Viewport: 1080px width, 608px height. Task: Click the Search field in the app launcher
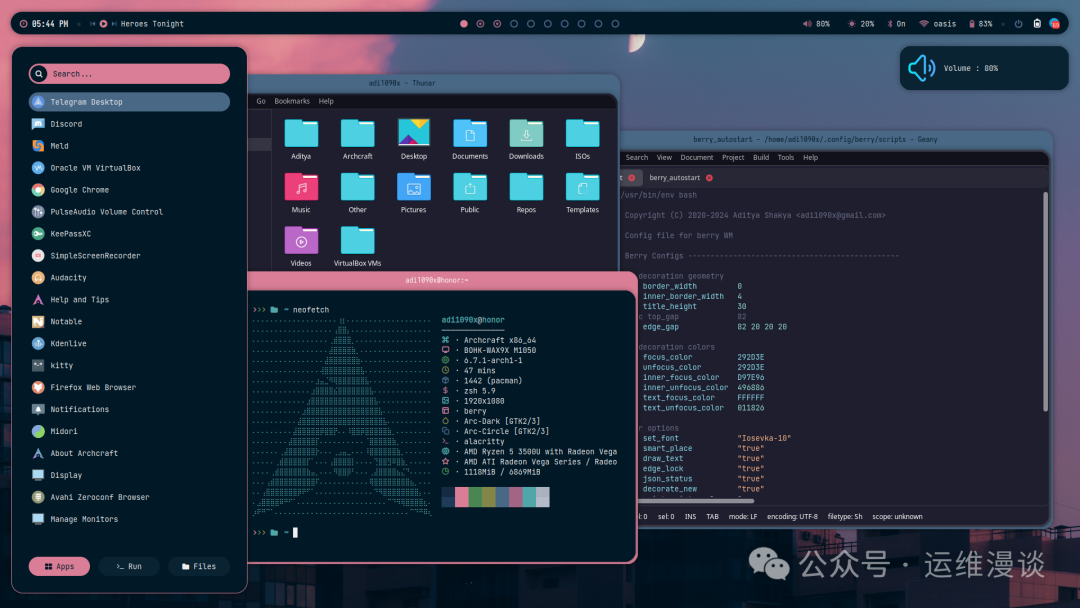128,73
